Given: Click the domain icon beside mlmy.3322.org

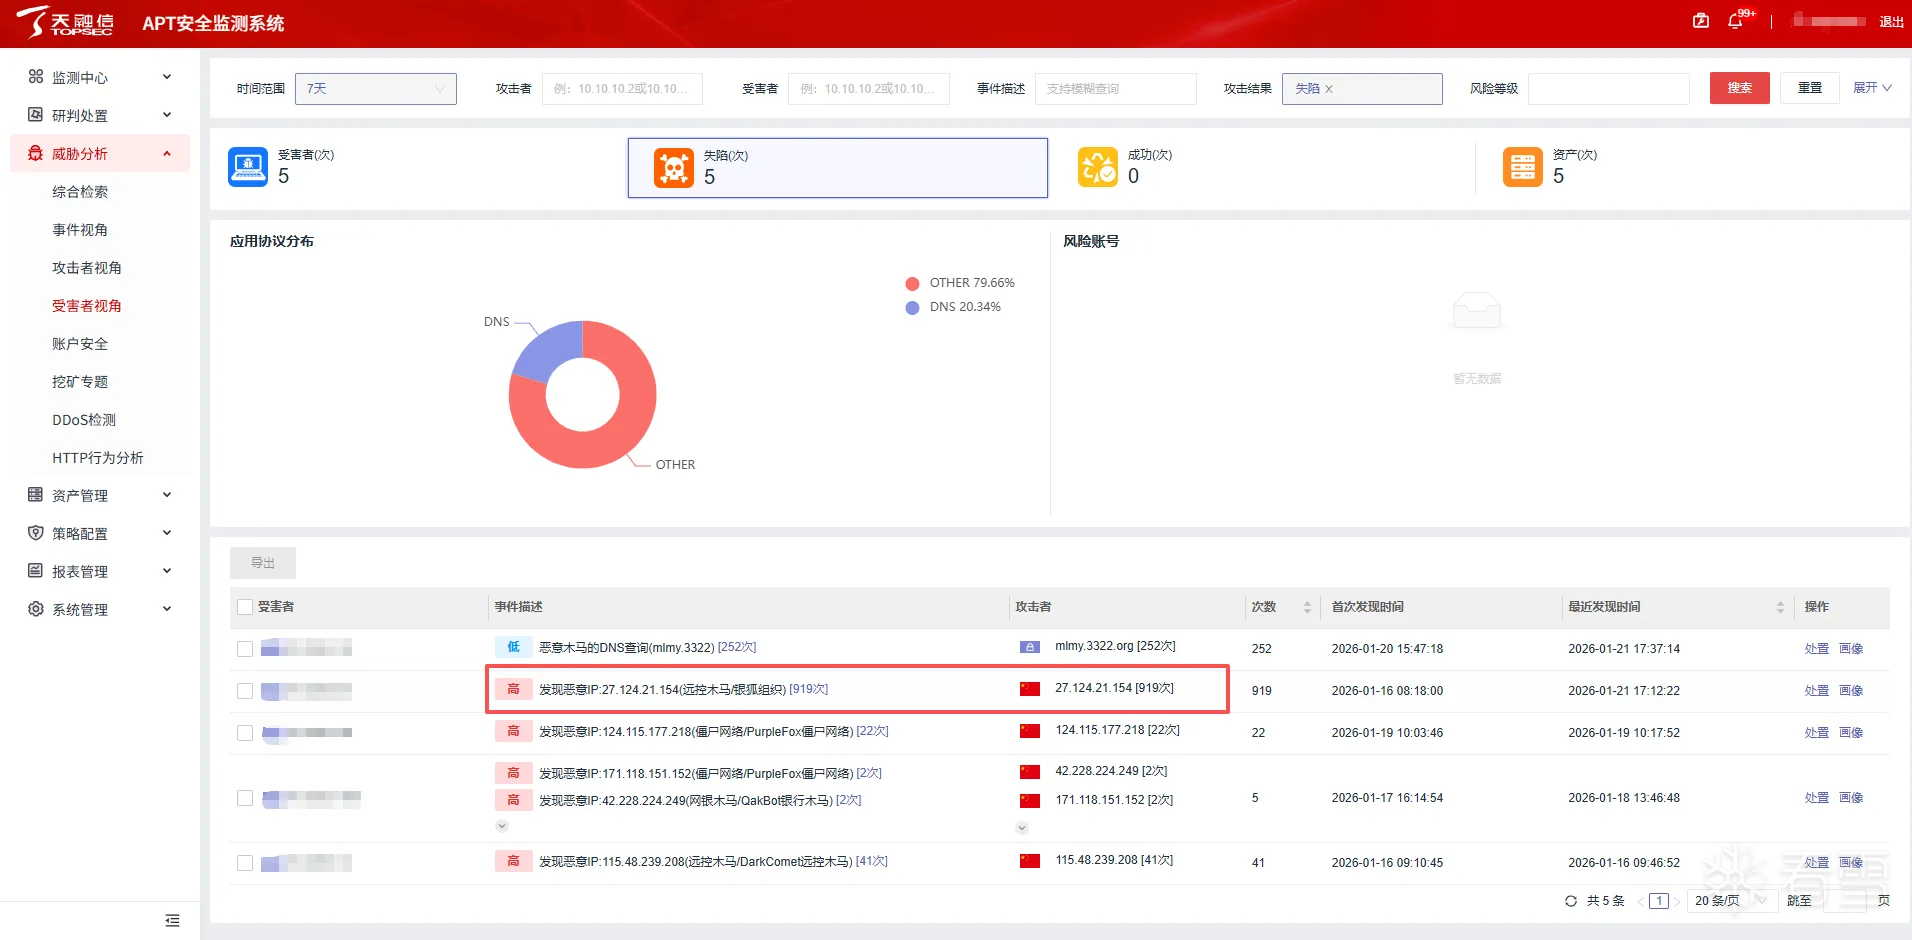Looking at the screenshot, I should click(x=1030, y=647).
